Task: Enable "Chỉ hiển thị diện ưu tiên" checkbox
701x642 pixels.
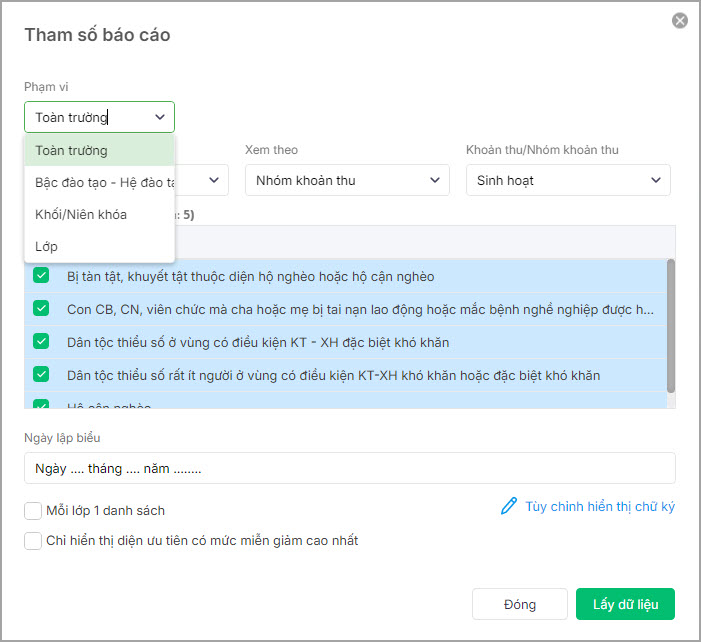Action: (x=33, y=541)
